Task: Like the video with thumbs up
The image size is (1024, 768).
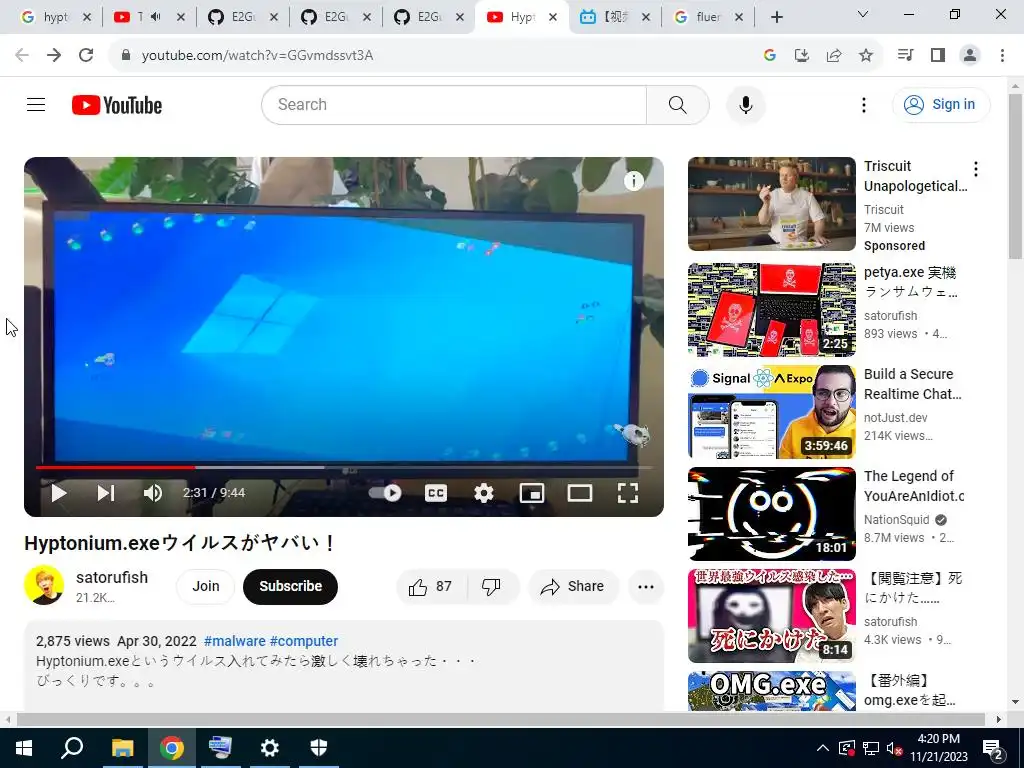Action: click(x=432, y=586)
